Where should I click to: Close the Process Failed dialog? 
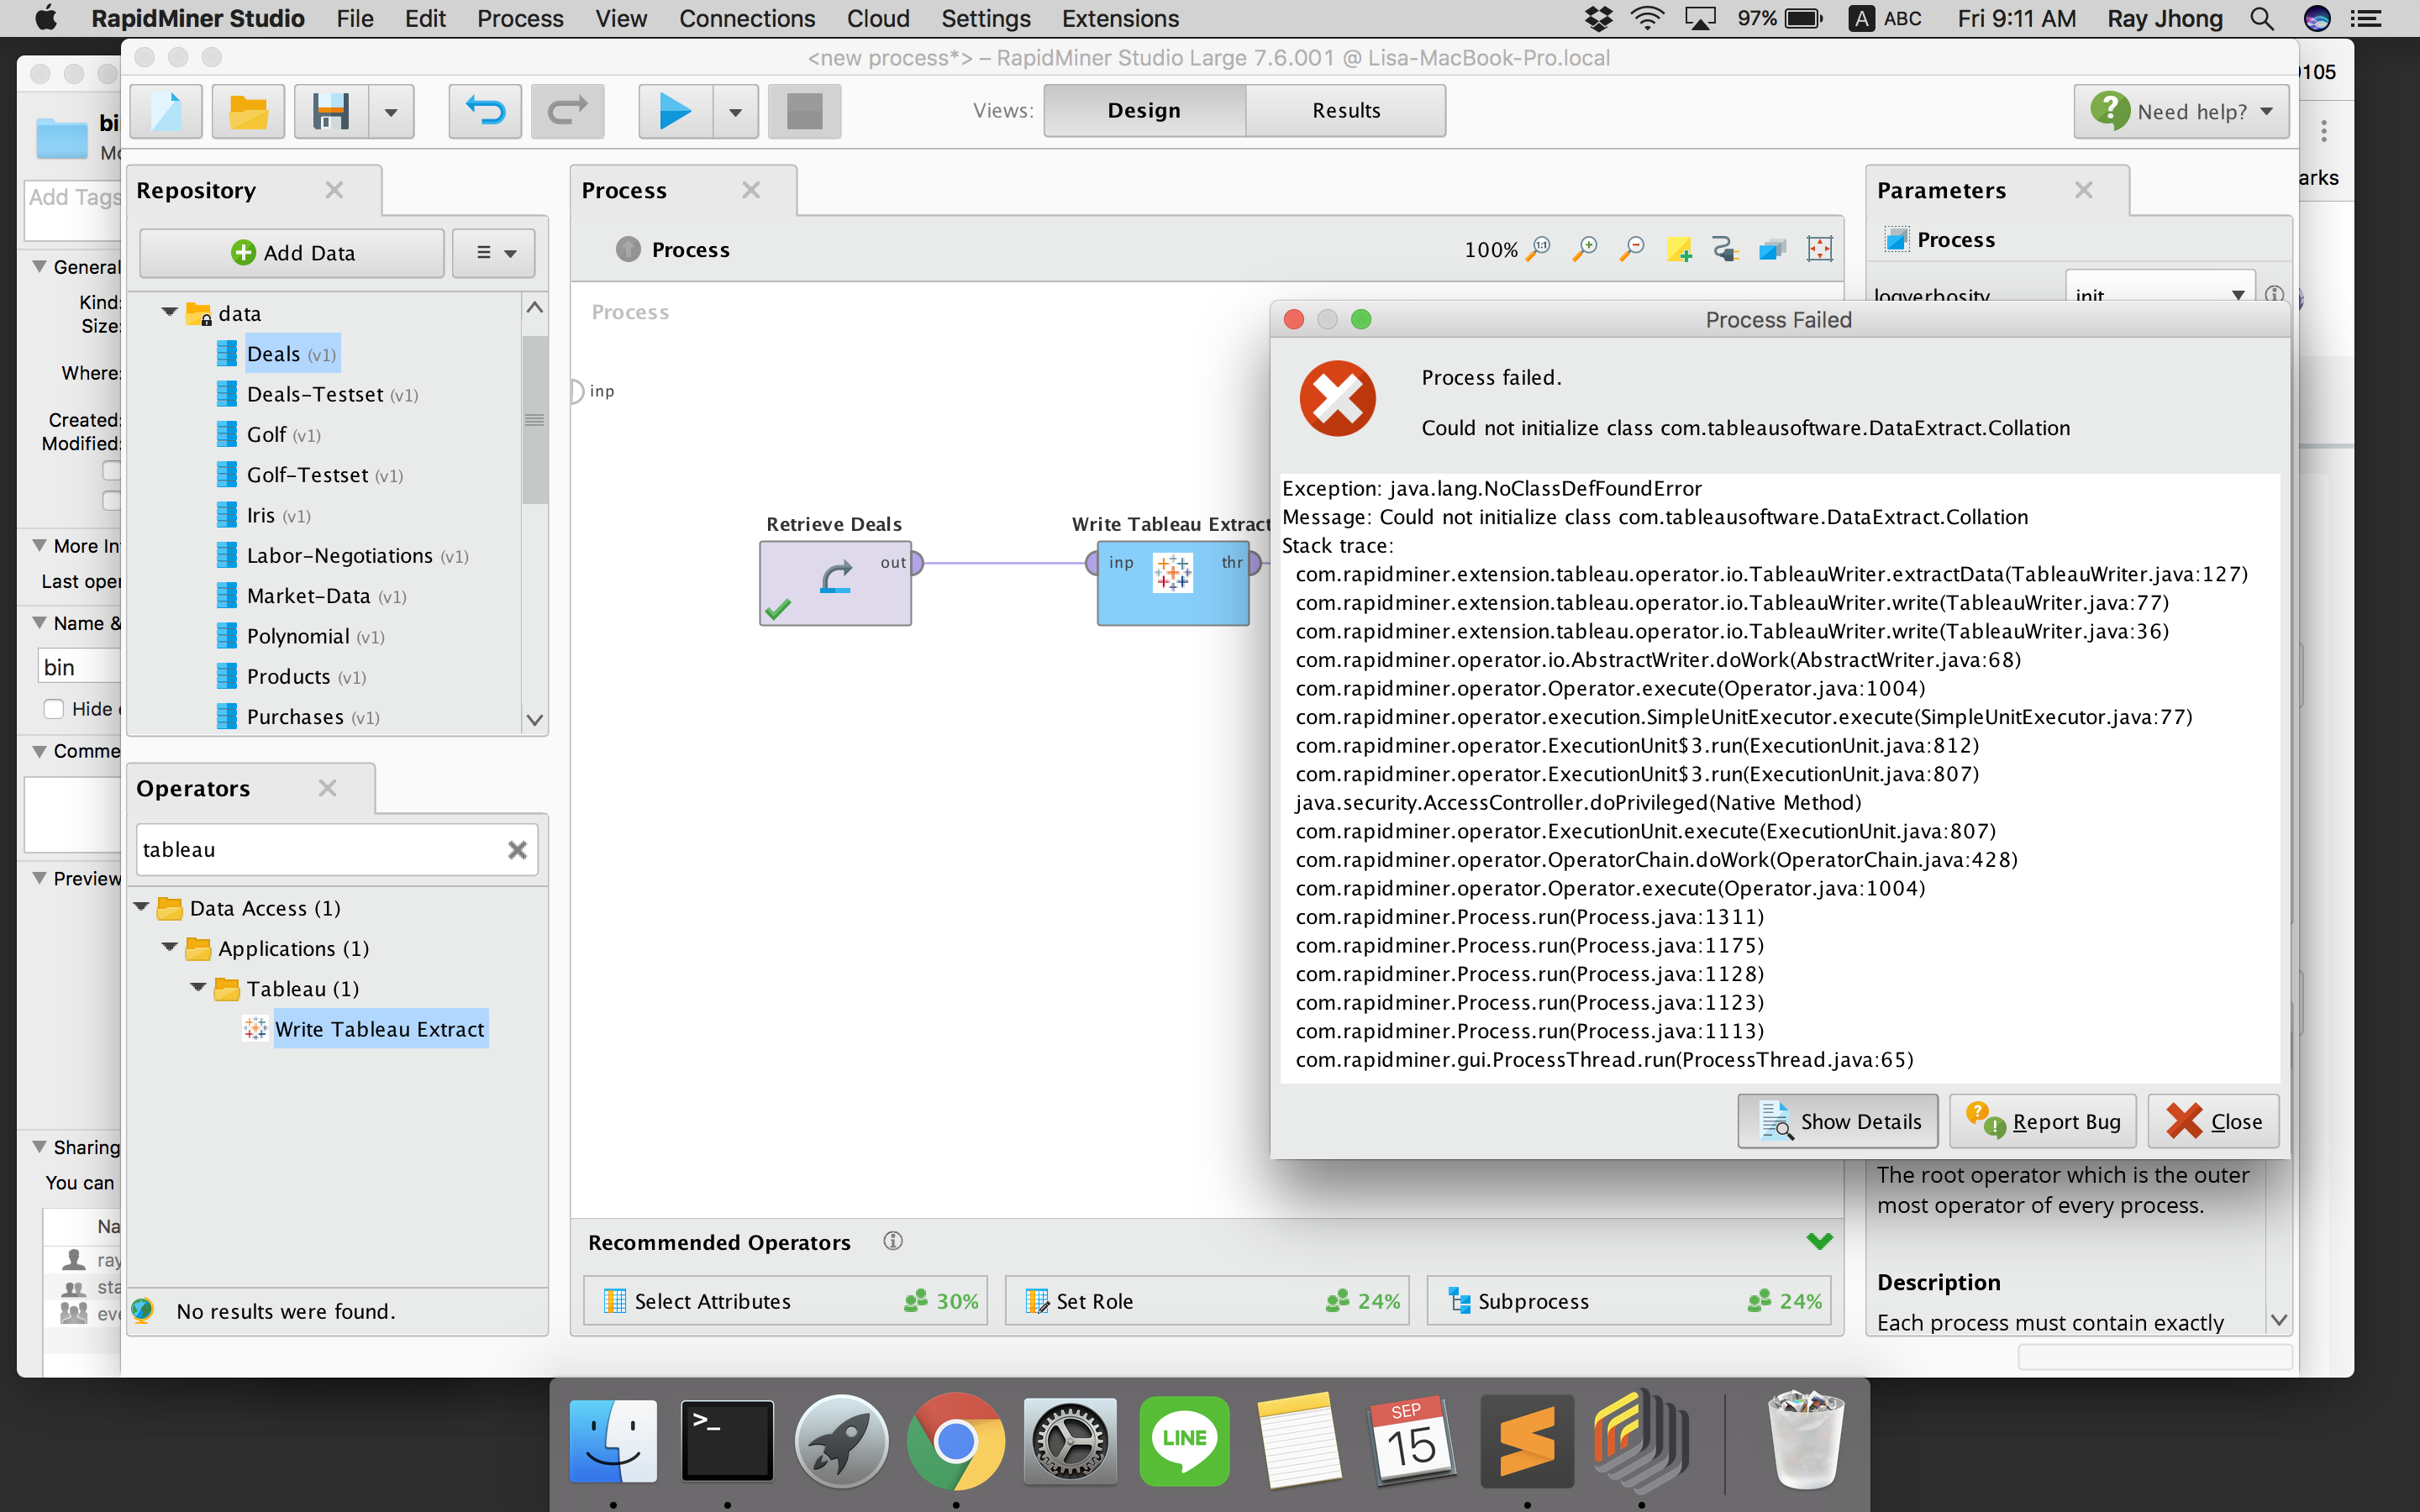(x=2214, y=1121)
